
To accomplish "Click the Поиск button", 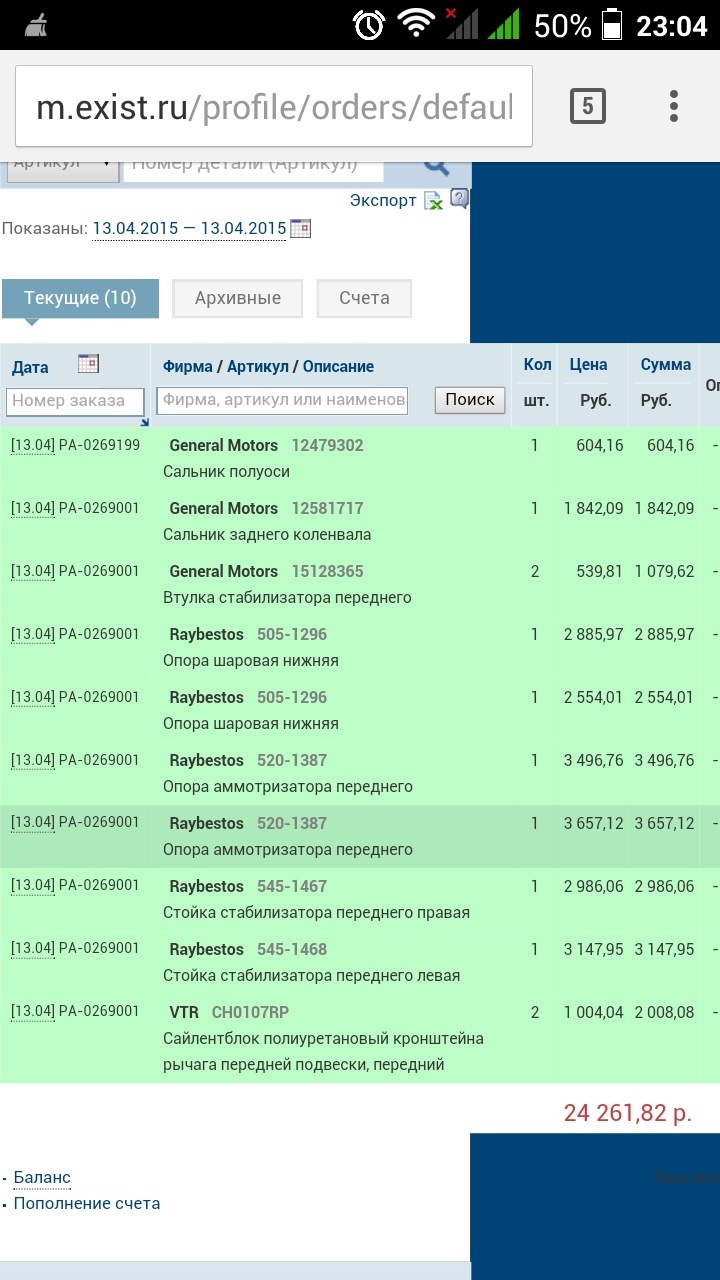I will tap(470, 400).
